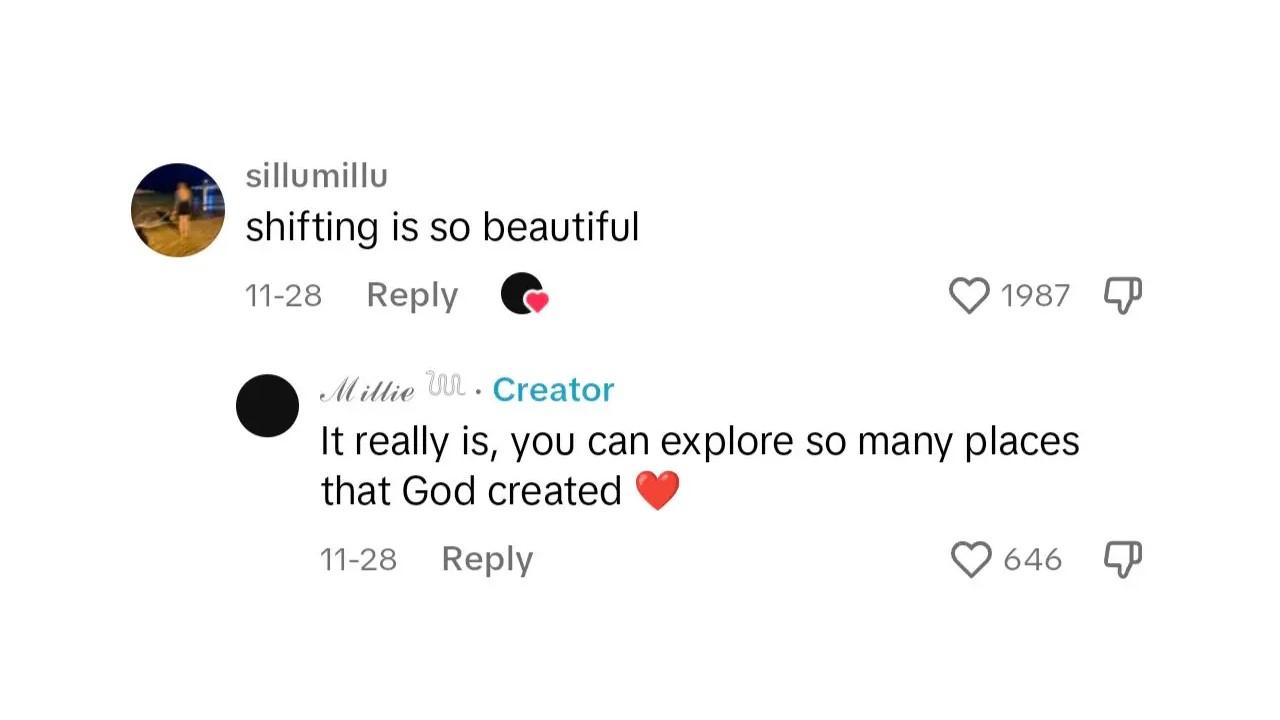
Task: Click the 11-28 date on the reply
Action: (359, 559)
